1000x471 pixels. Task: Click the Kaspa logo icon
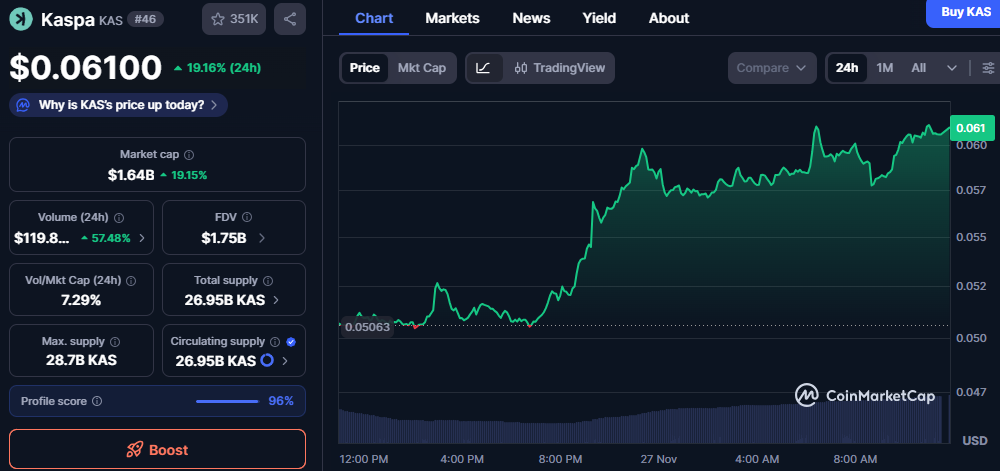[21, 19]
